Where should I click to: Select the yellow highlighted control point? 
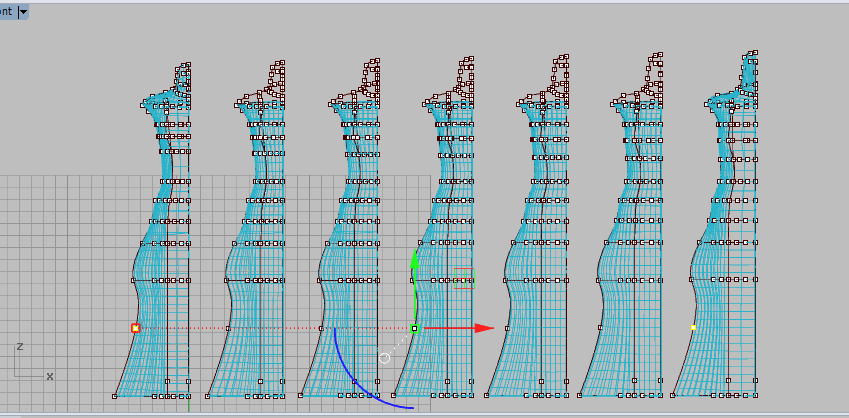point(135,328)
